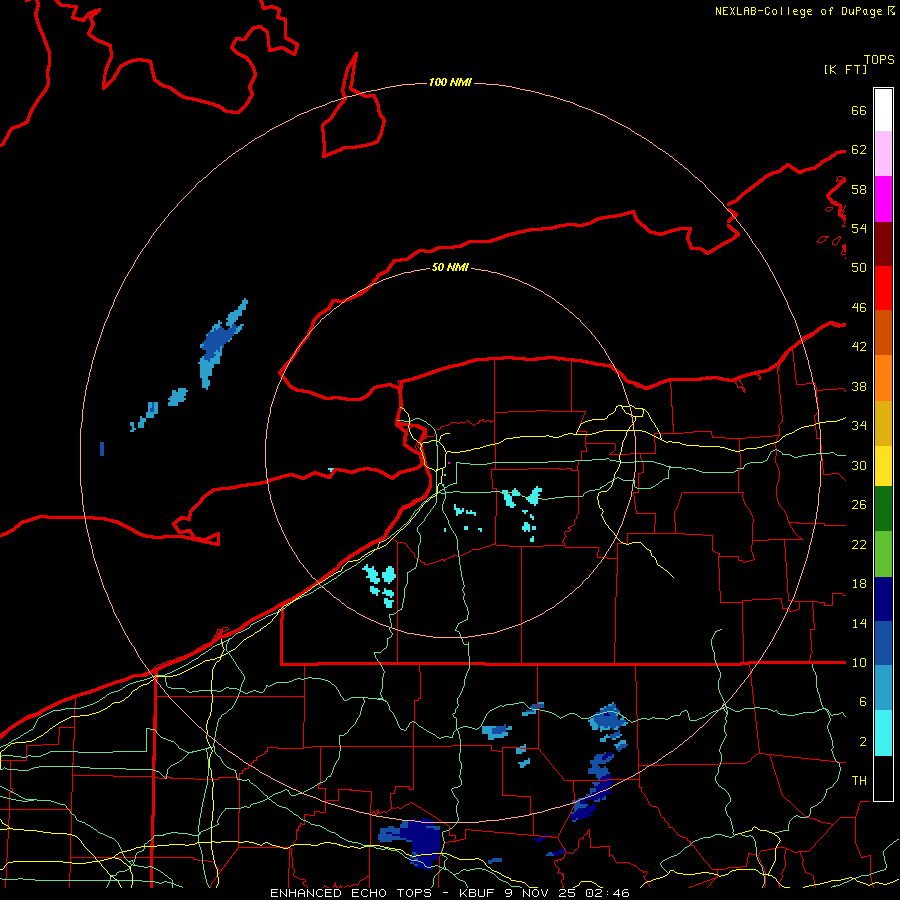Viewport: 900px width, 900px height.
Task: Click the TOPS legend title
Action: [879, 60]
